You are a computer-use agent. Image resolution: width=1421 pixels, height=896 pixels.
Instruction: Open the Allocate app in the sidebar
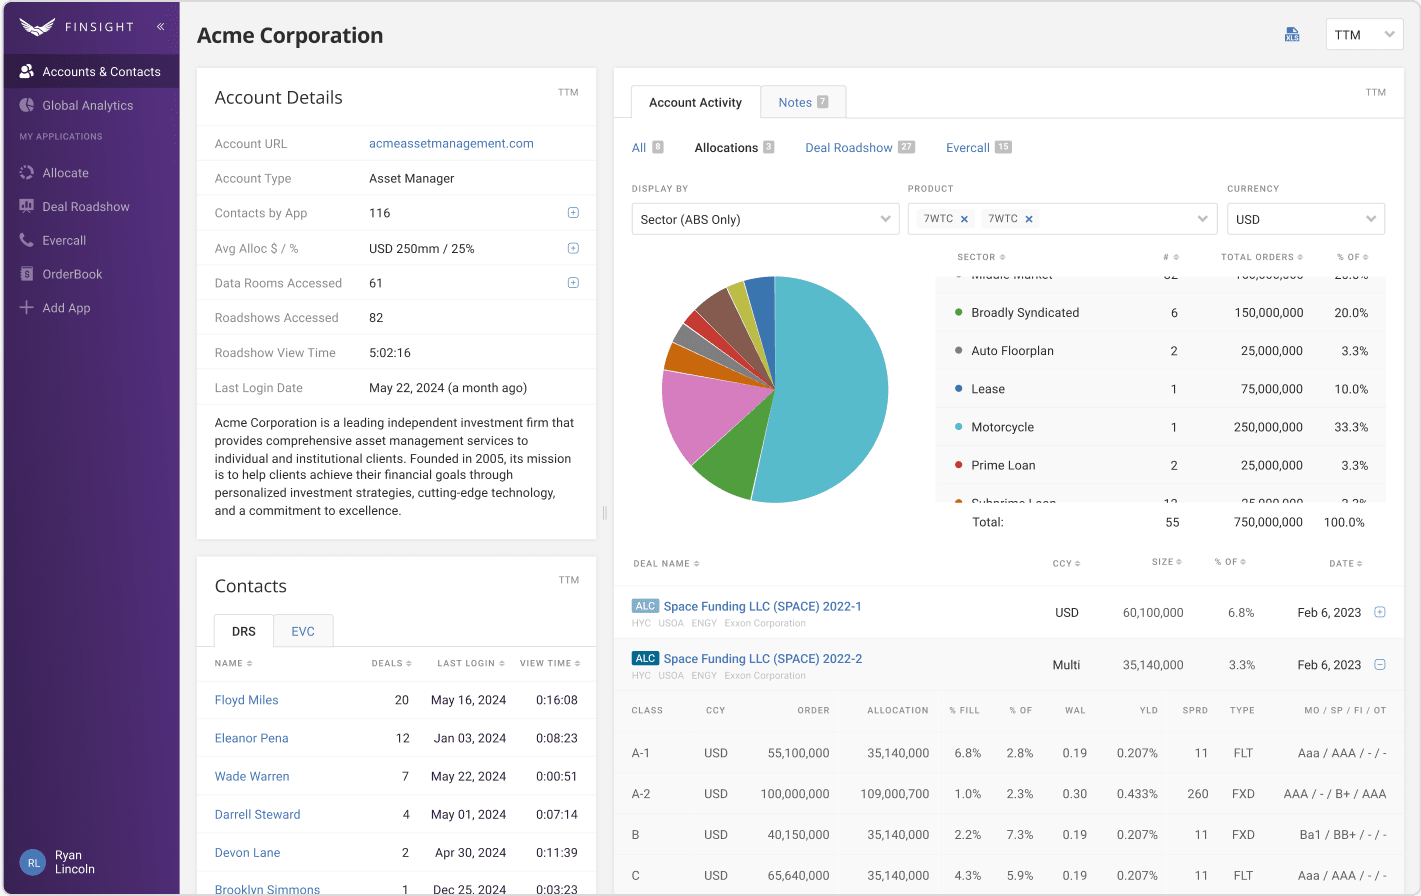[x=65, y=173]
